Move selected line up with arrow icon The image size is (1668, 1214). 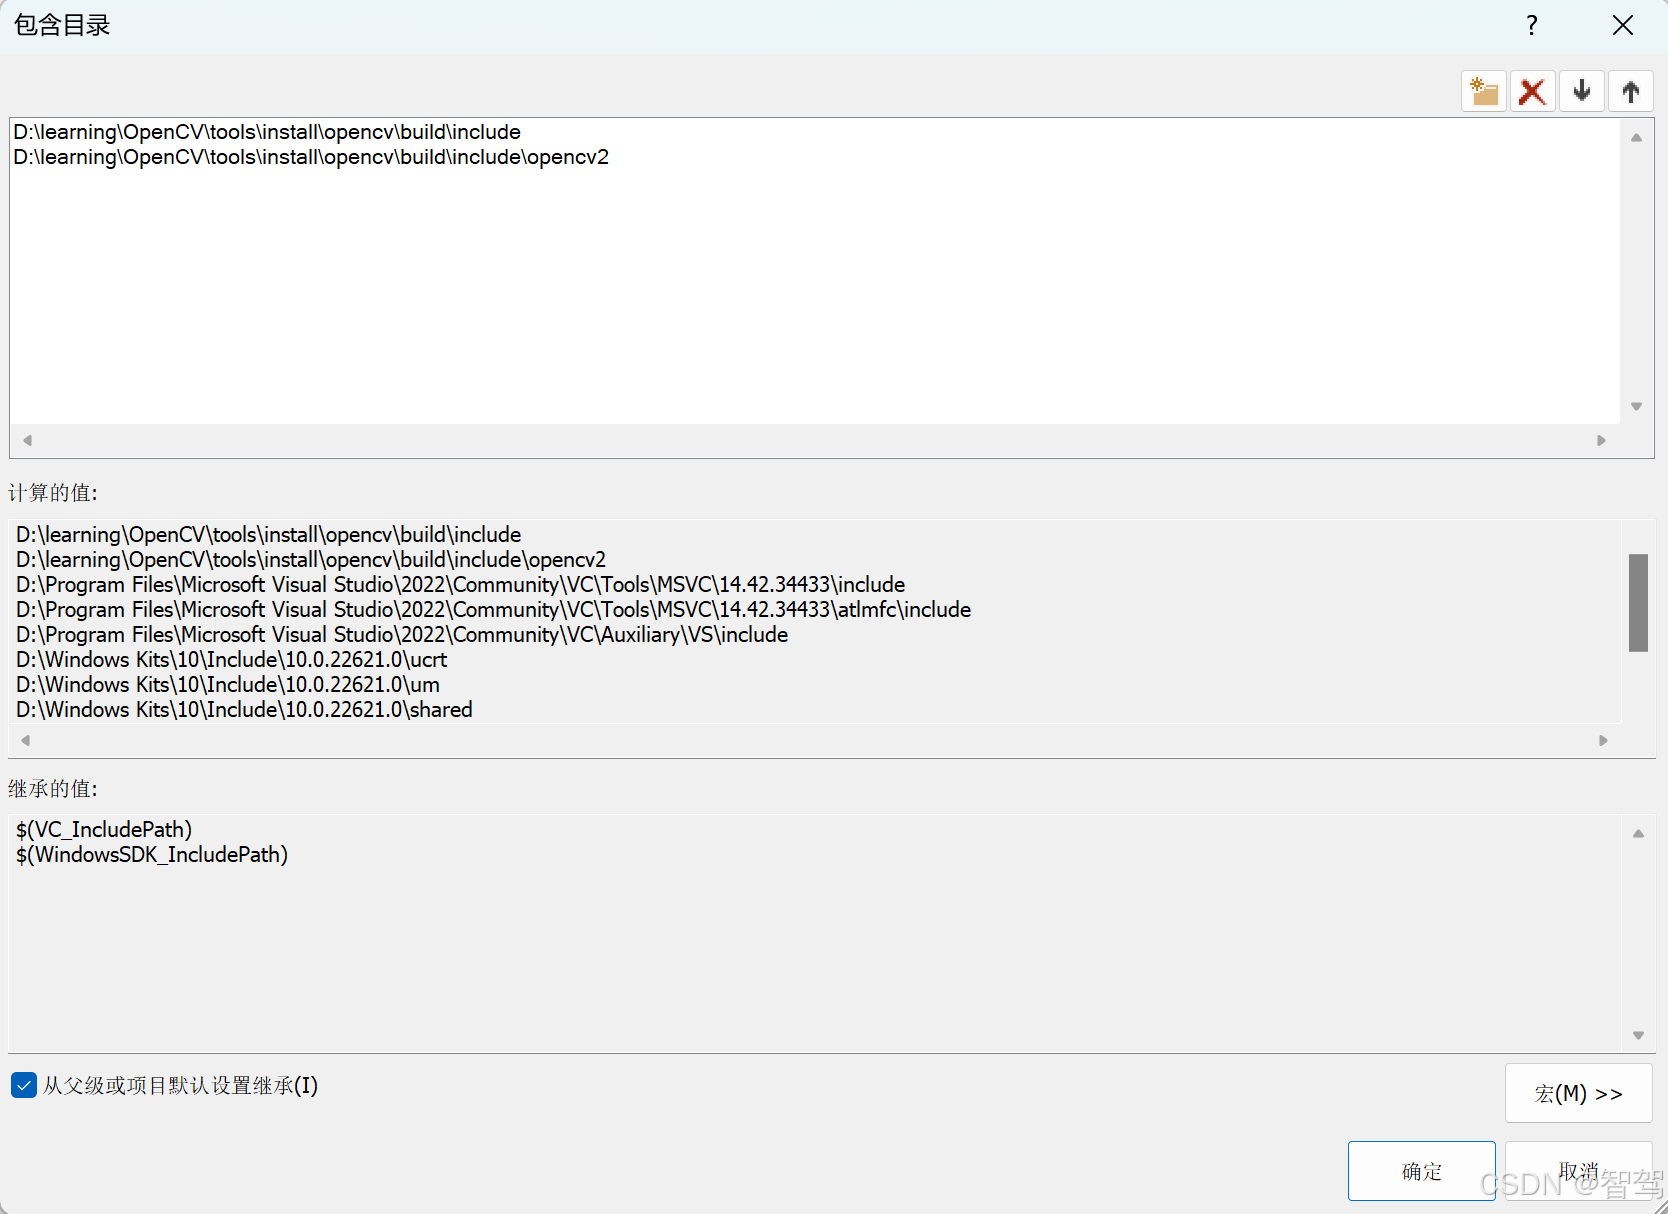pyautogui.click(x=1631, y=92)
